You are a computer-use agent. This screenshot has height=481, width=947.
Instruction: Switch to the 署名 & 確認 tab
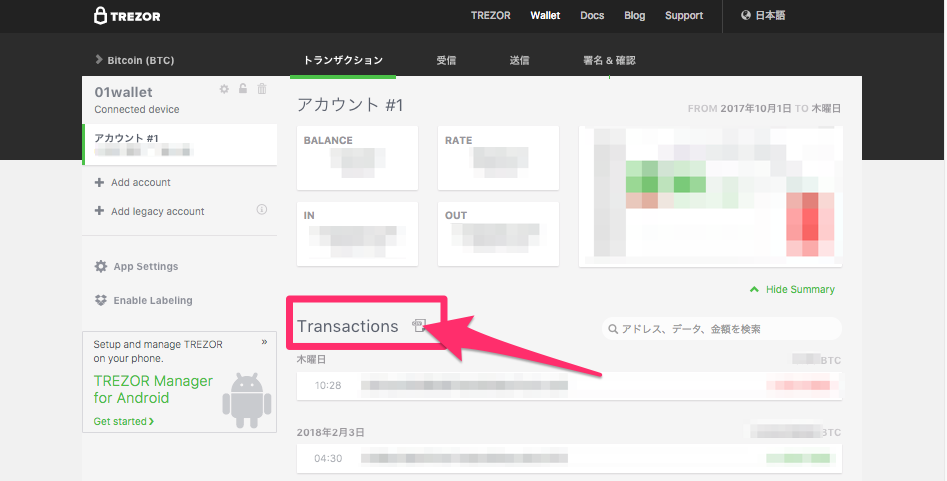click(609, 60)
